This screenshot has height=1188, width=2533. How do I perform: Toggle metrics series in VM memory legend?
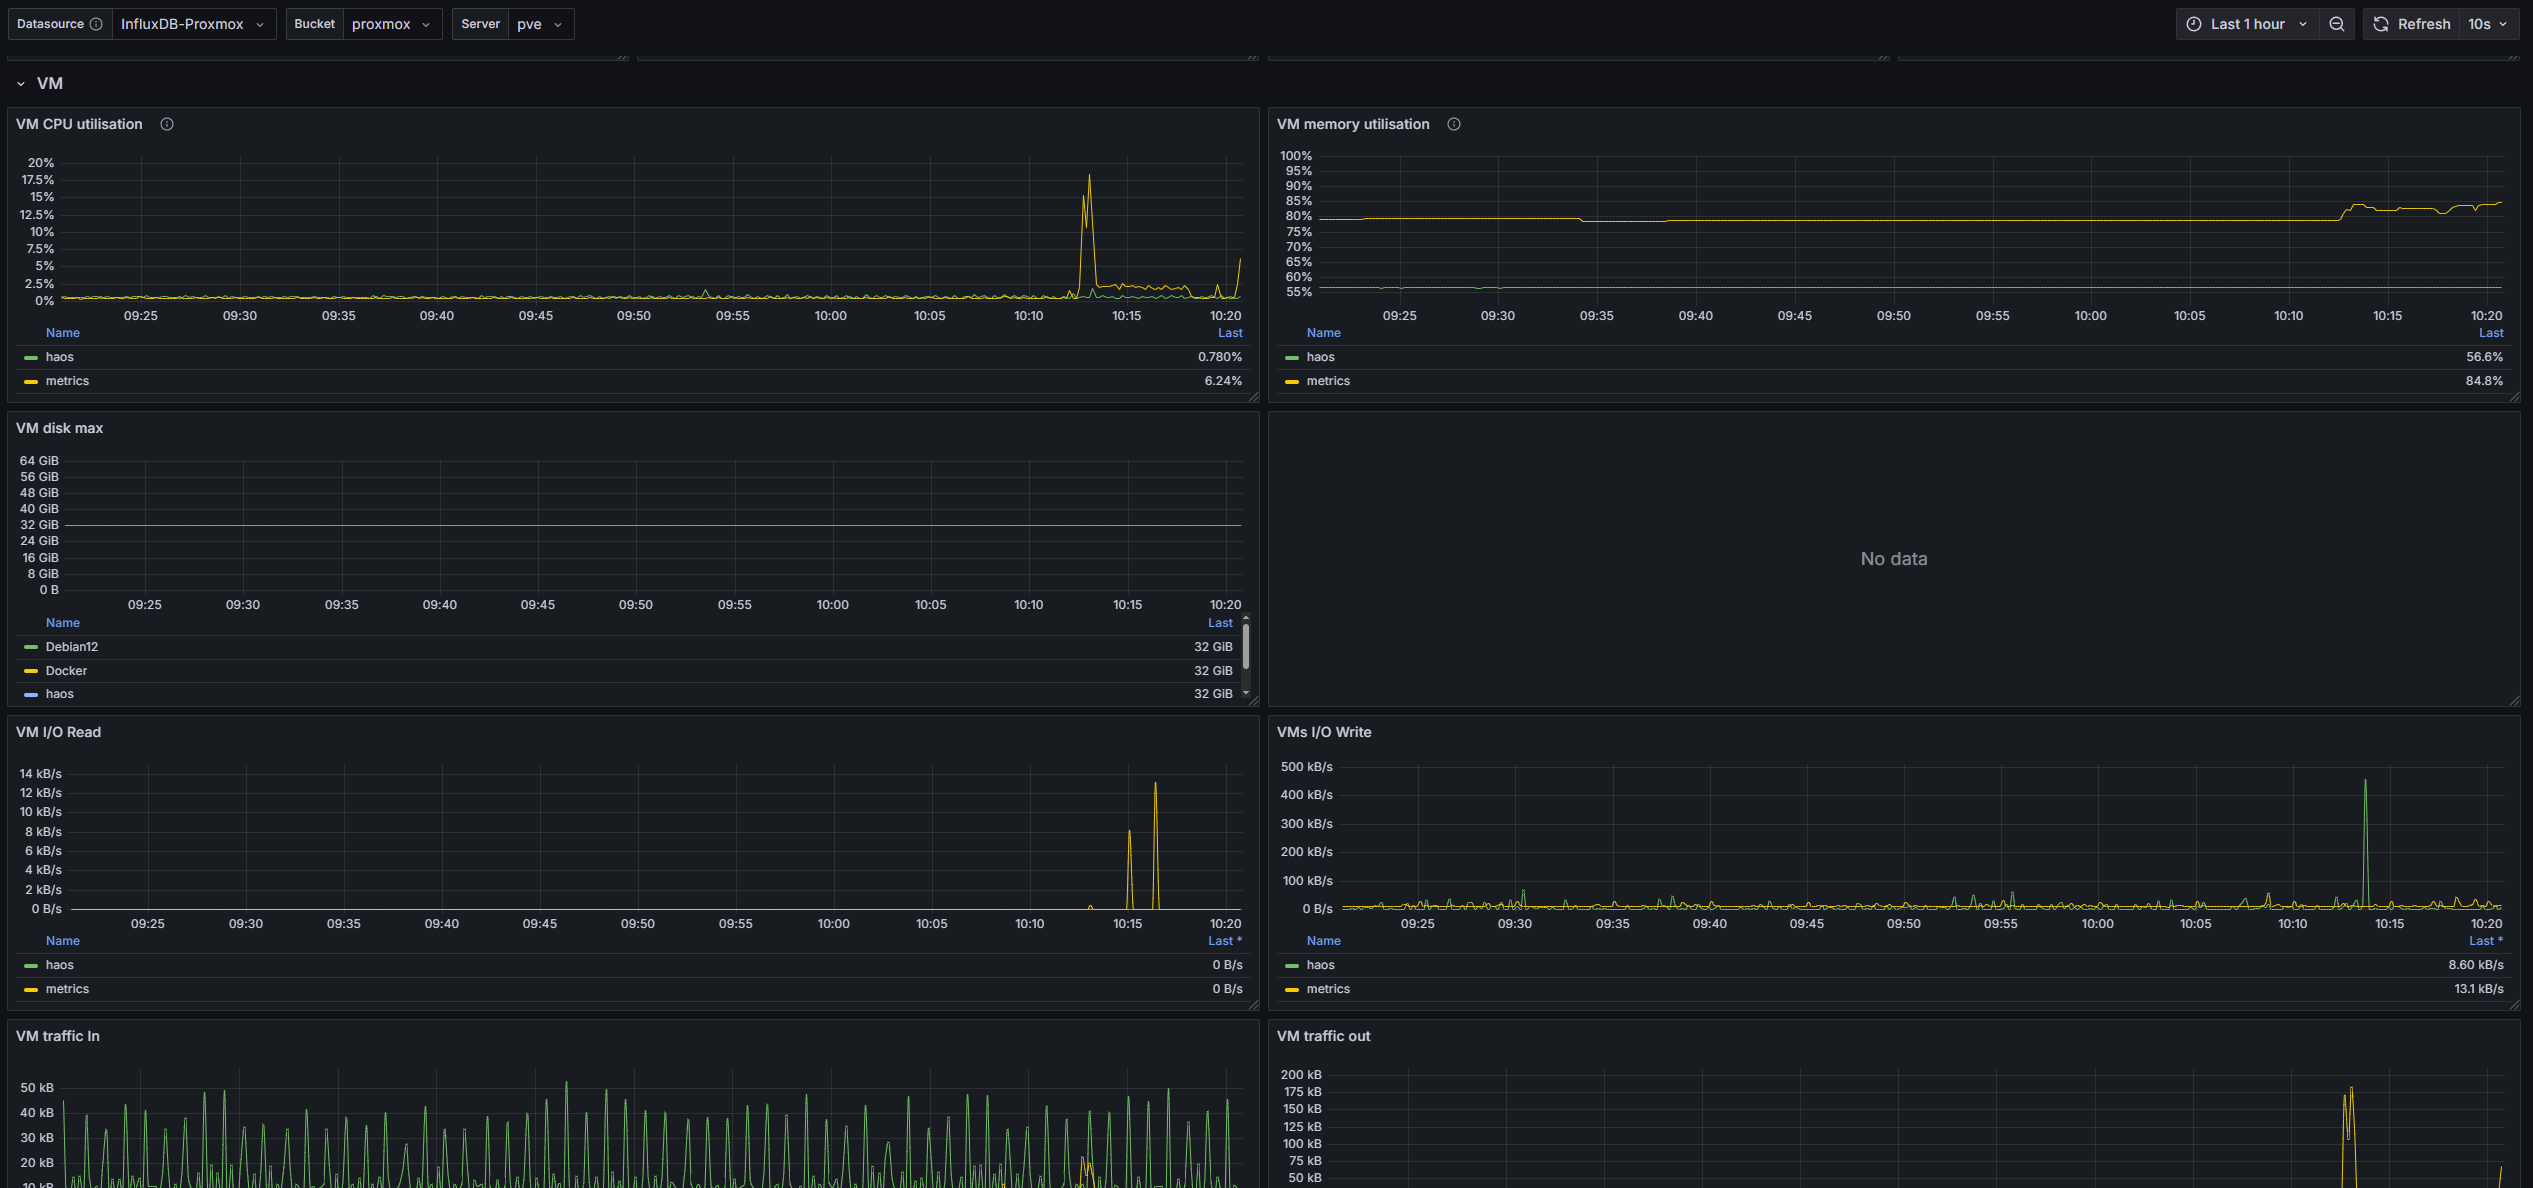click(1328, 381)
